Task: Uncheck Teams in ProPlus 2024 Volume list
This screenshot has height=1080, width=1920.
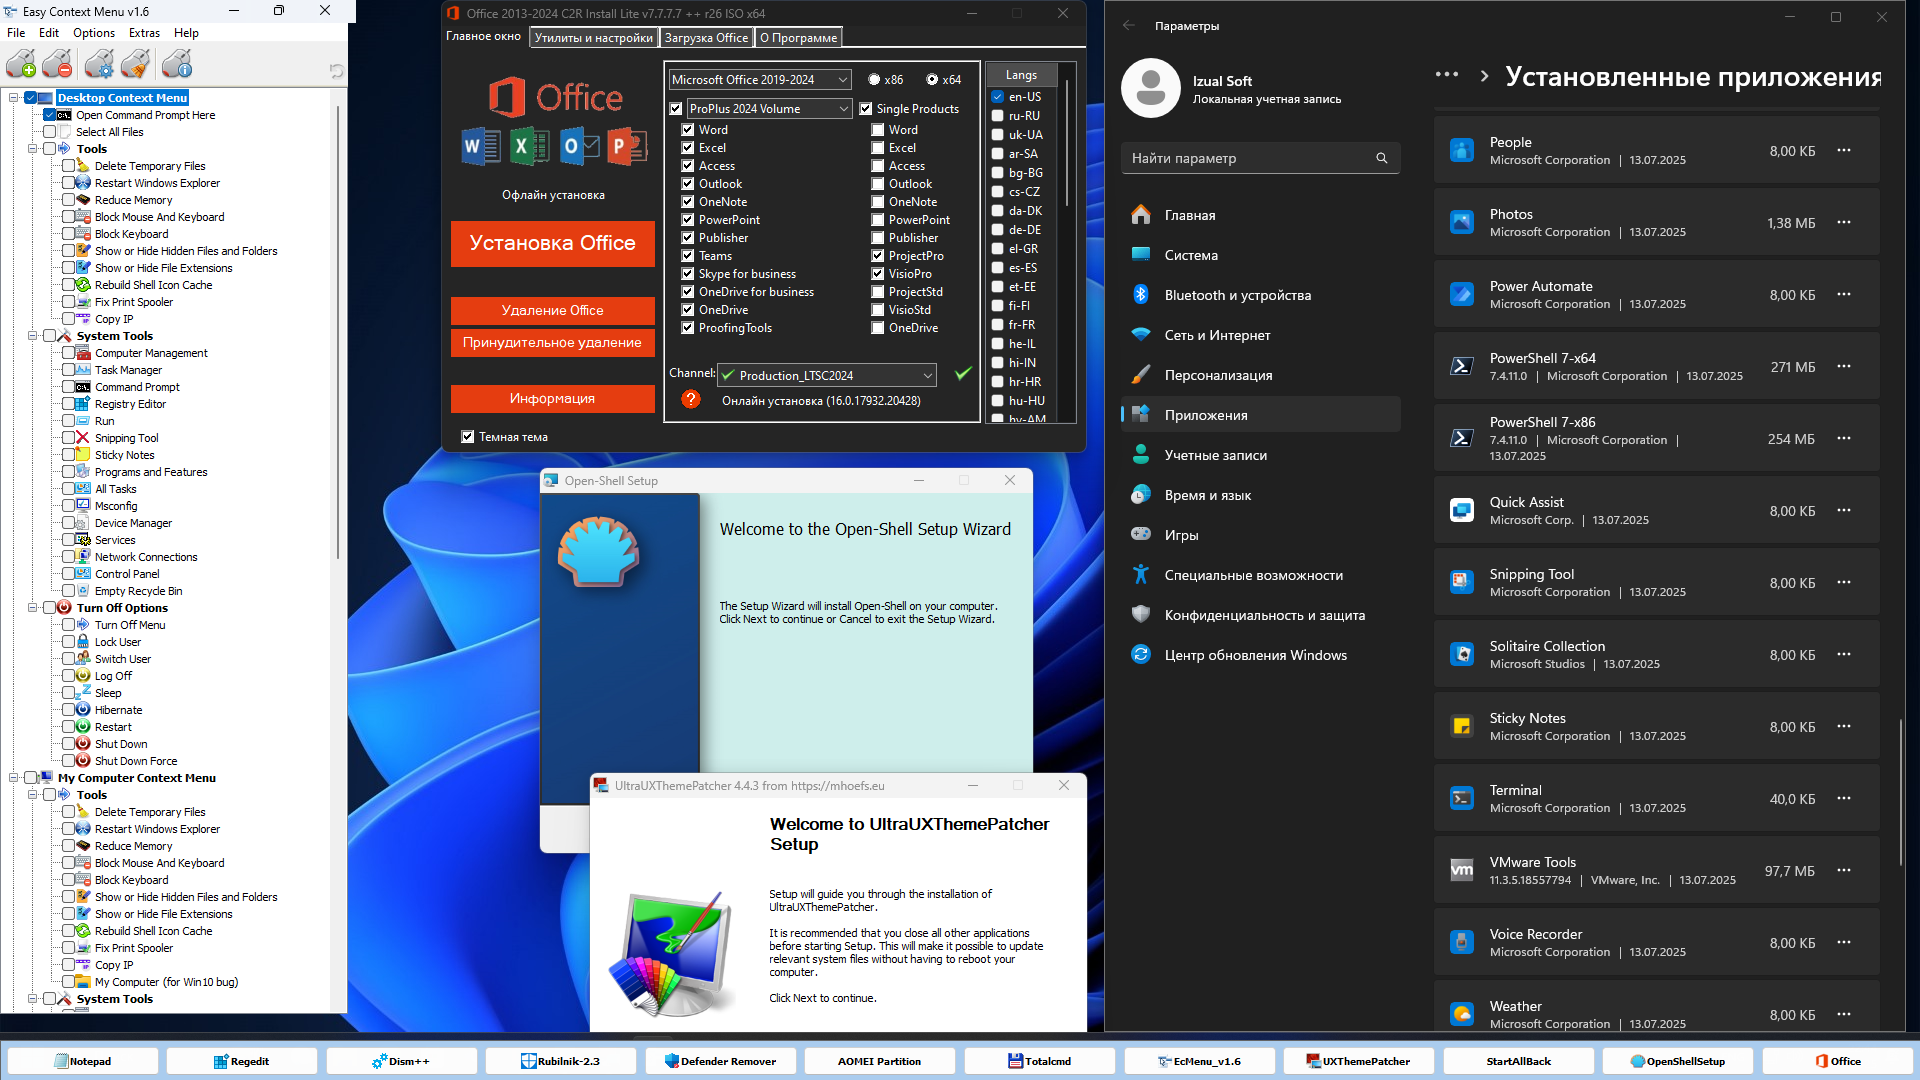Action: click(x=688, y=256)
